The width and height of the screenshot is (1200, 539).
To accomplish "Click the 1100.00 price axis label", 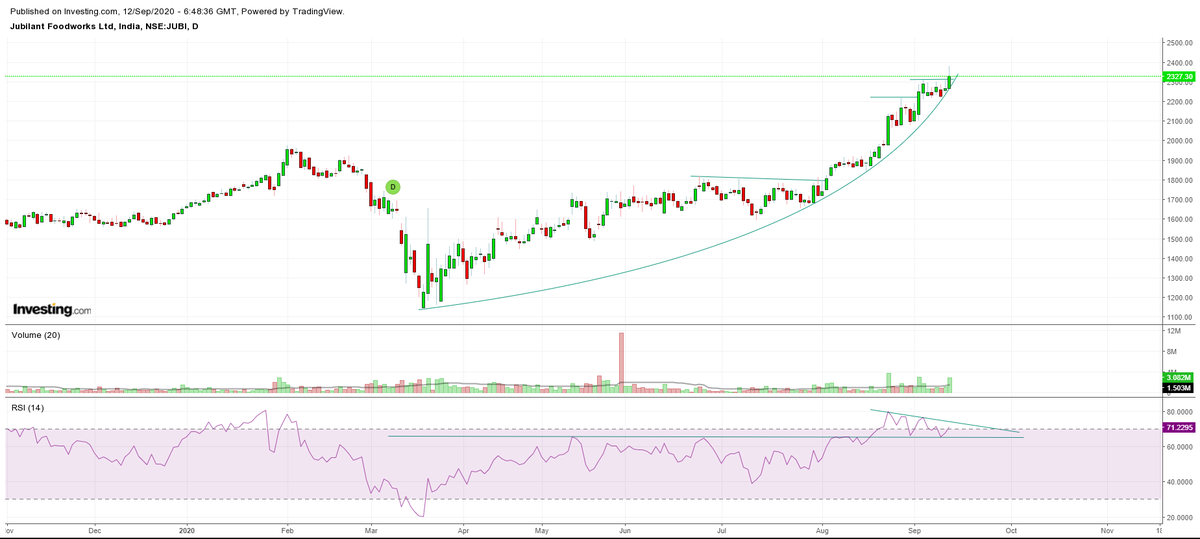I will [x=1180, y=317].
